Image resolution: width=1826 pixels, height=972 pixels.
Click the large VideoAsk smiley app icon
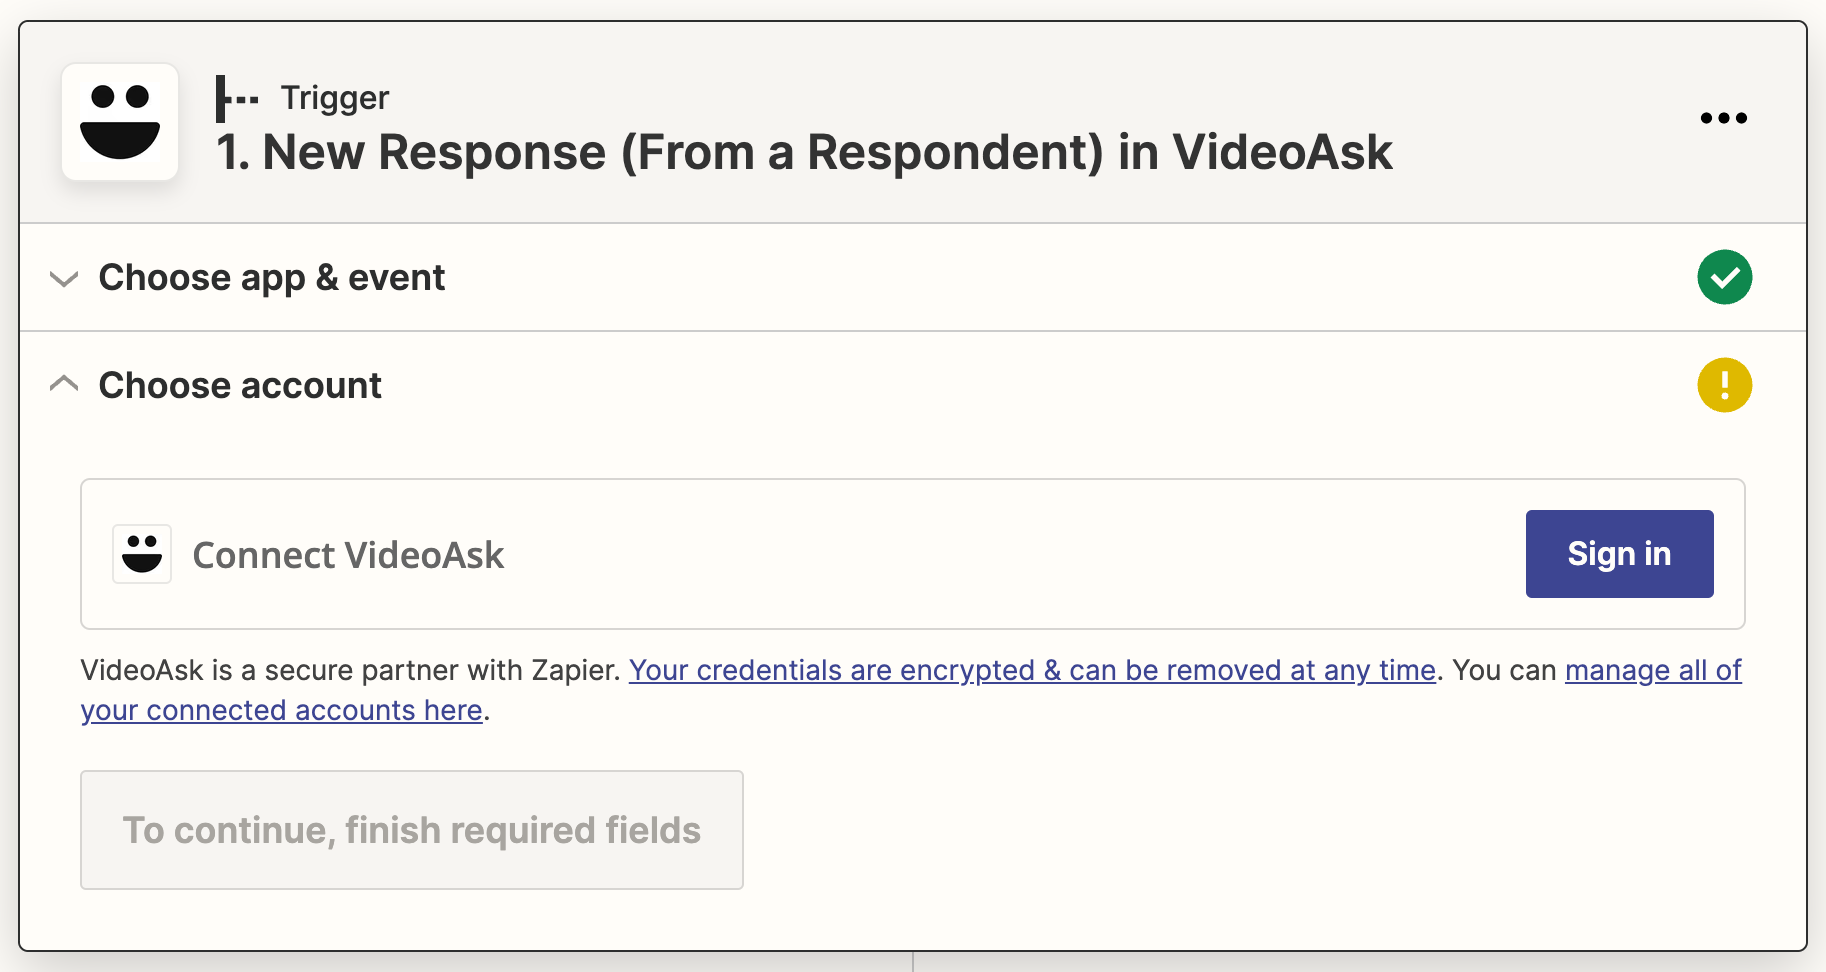[x=120, y=122]
